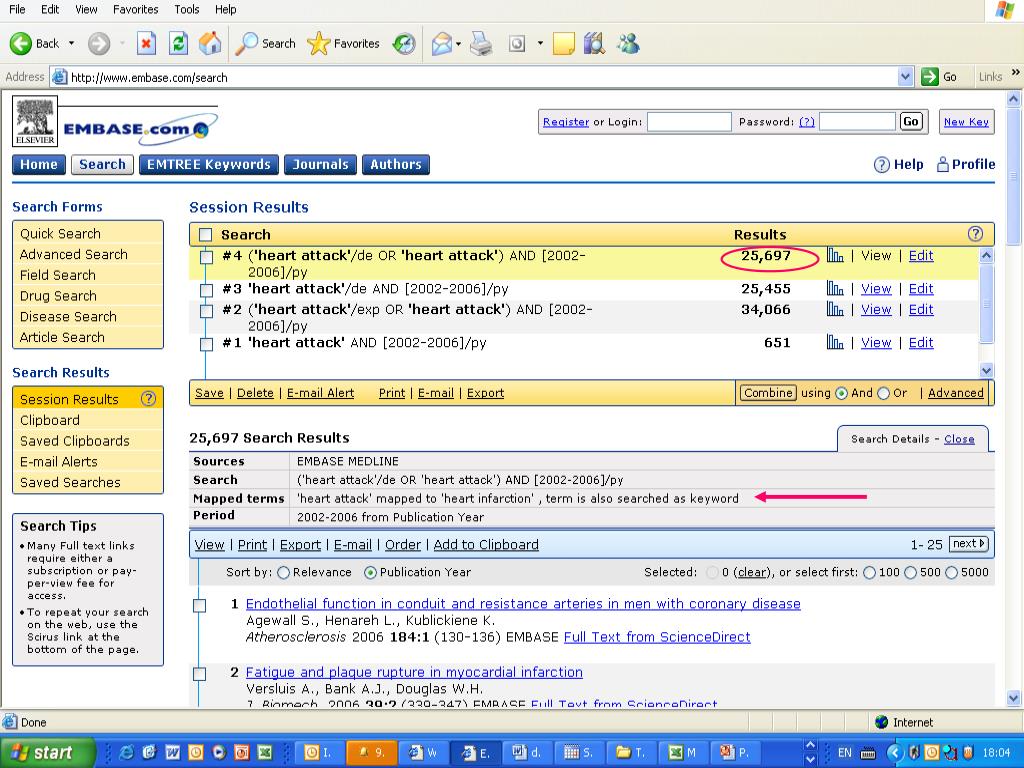Show the results chart for search #3
This screenshot has width=1024, height=768.
tap(835, 289)
